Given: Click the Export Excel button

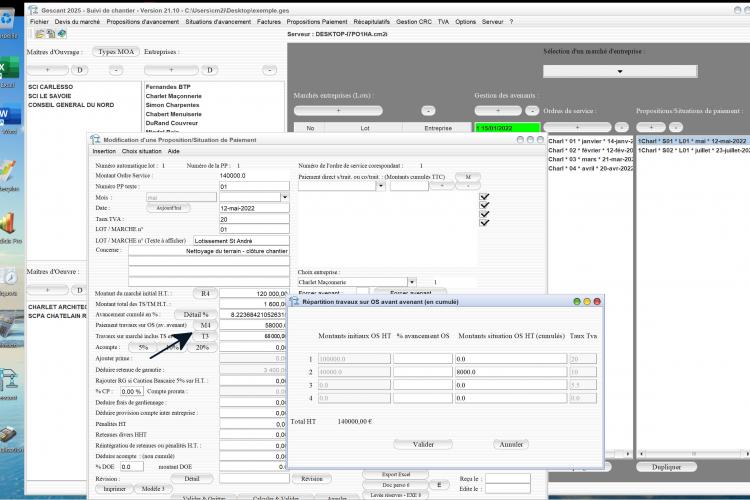Looking at the screenshot, I should 396,475.
